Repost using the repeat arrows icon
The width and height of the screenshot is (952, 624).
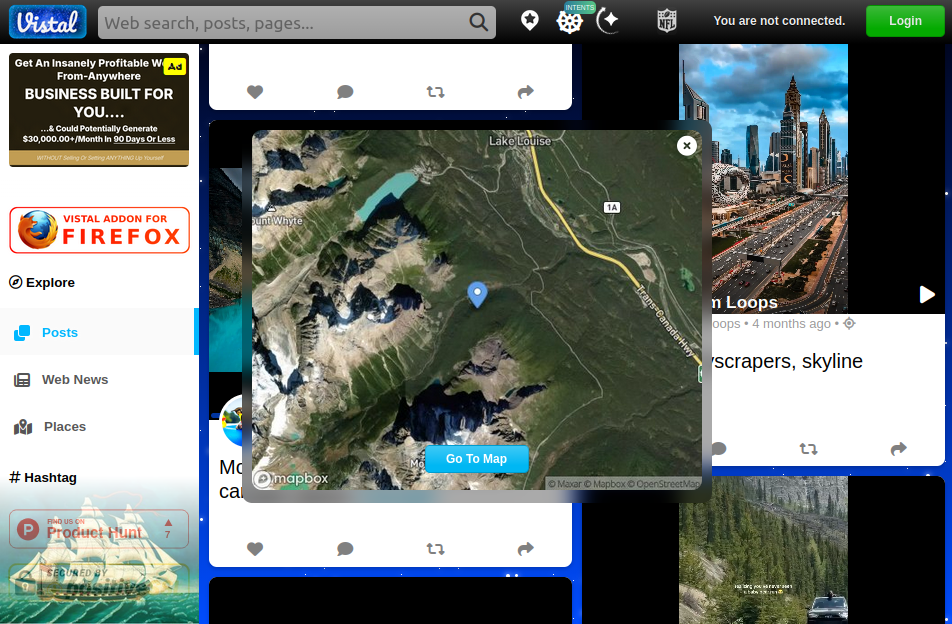(435, 548)
